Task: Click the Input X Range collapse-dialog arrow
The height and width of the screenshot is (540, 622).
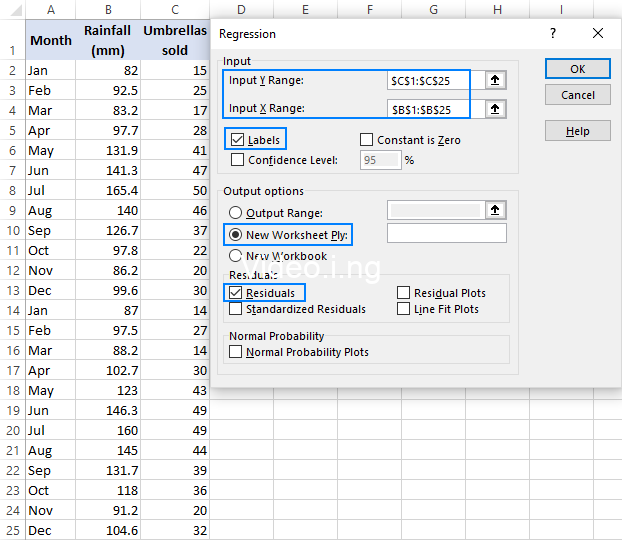Action: [495, 109]
